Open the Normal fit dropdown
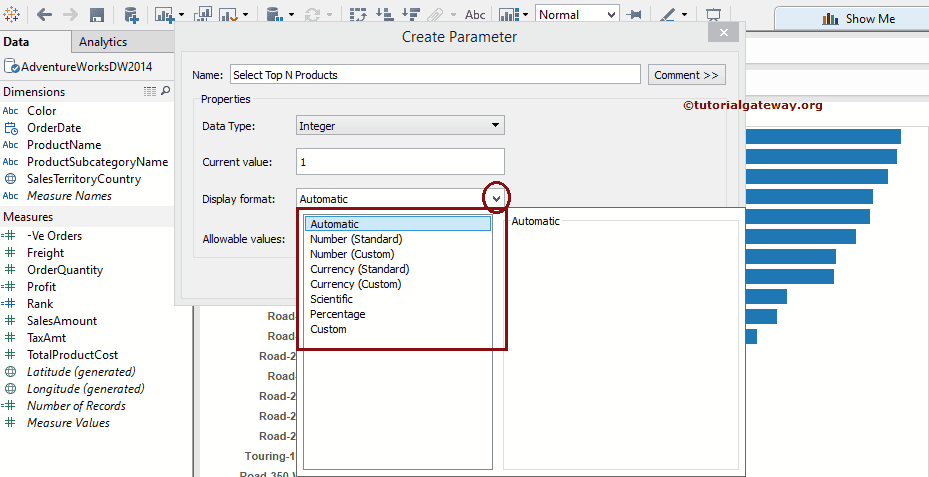 577,15
